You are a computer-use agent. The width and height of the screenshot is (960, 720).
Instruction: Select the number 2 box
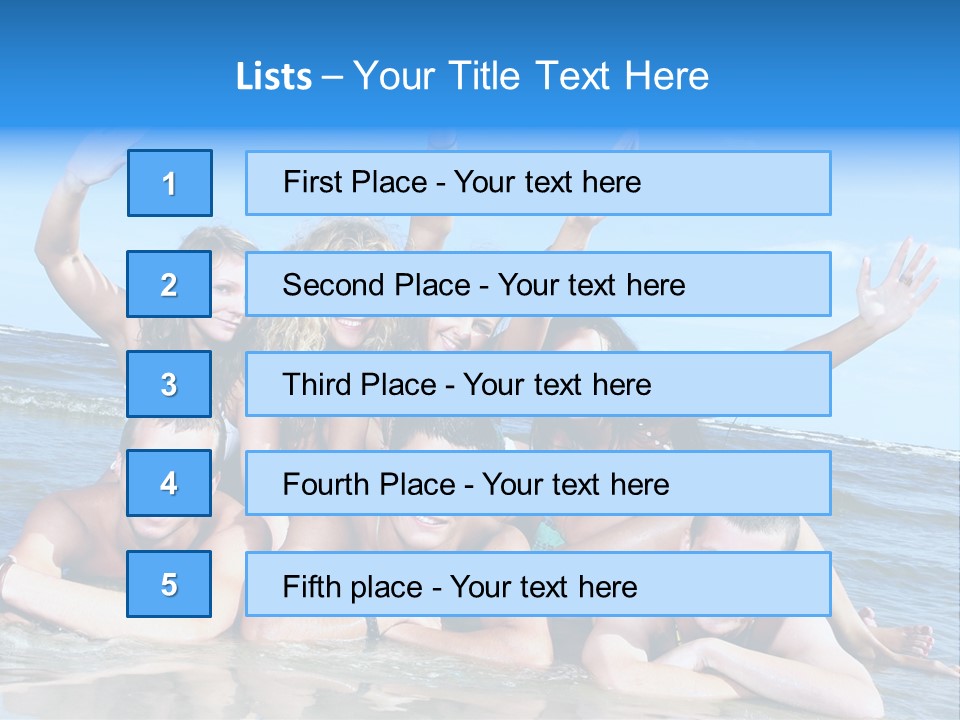tap(169, 284)
